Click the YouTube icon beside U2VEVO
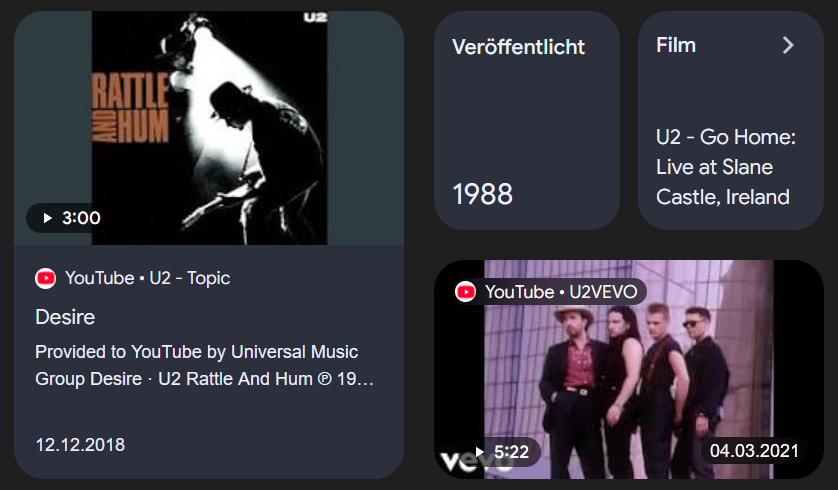 tap(465, 292)
